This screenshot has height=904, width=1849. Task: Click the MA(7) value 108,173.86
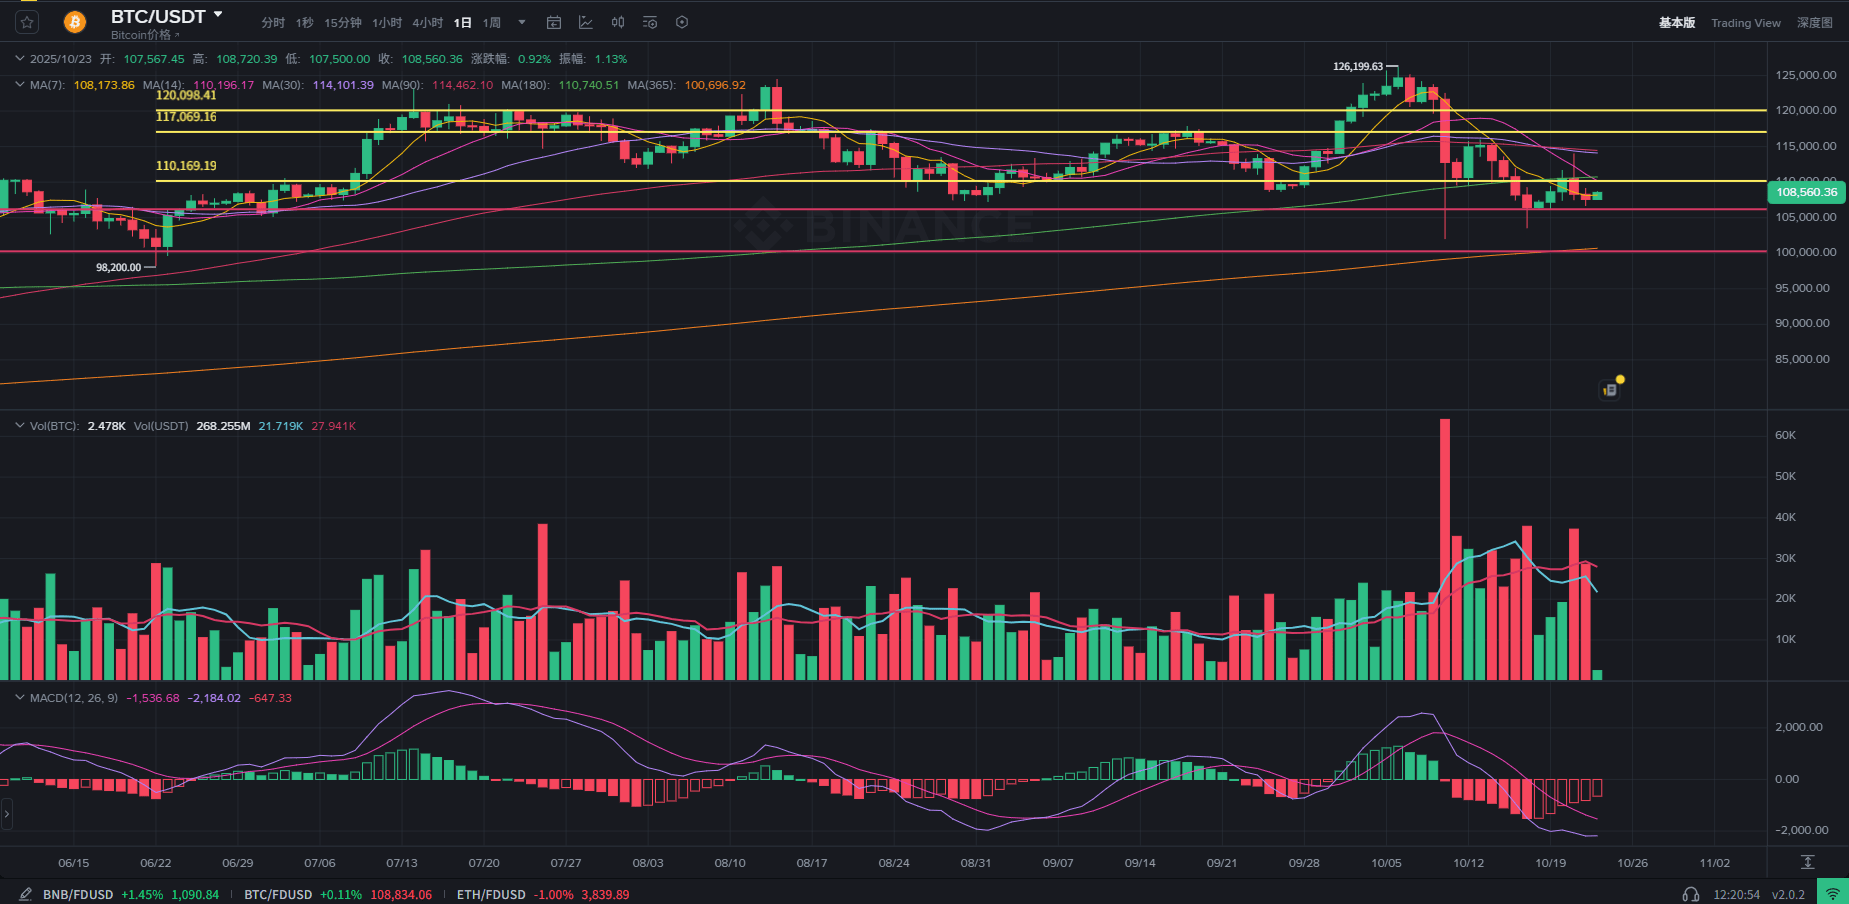(104, 85)
